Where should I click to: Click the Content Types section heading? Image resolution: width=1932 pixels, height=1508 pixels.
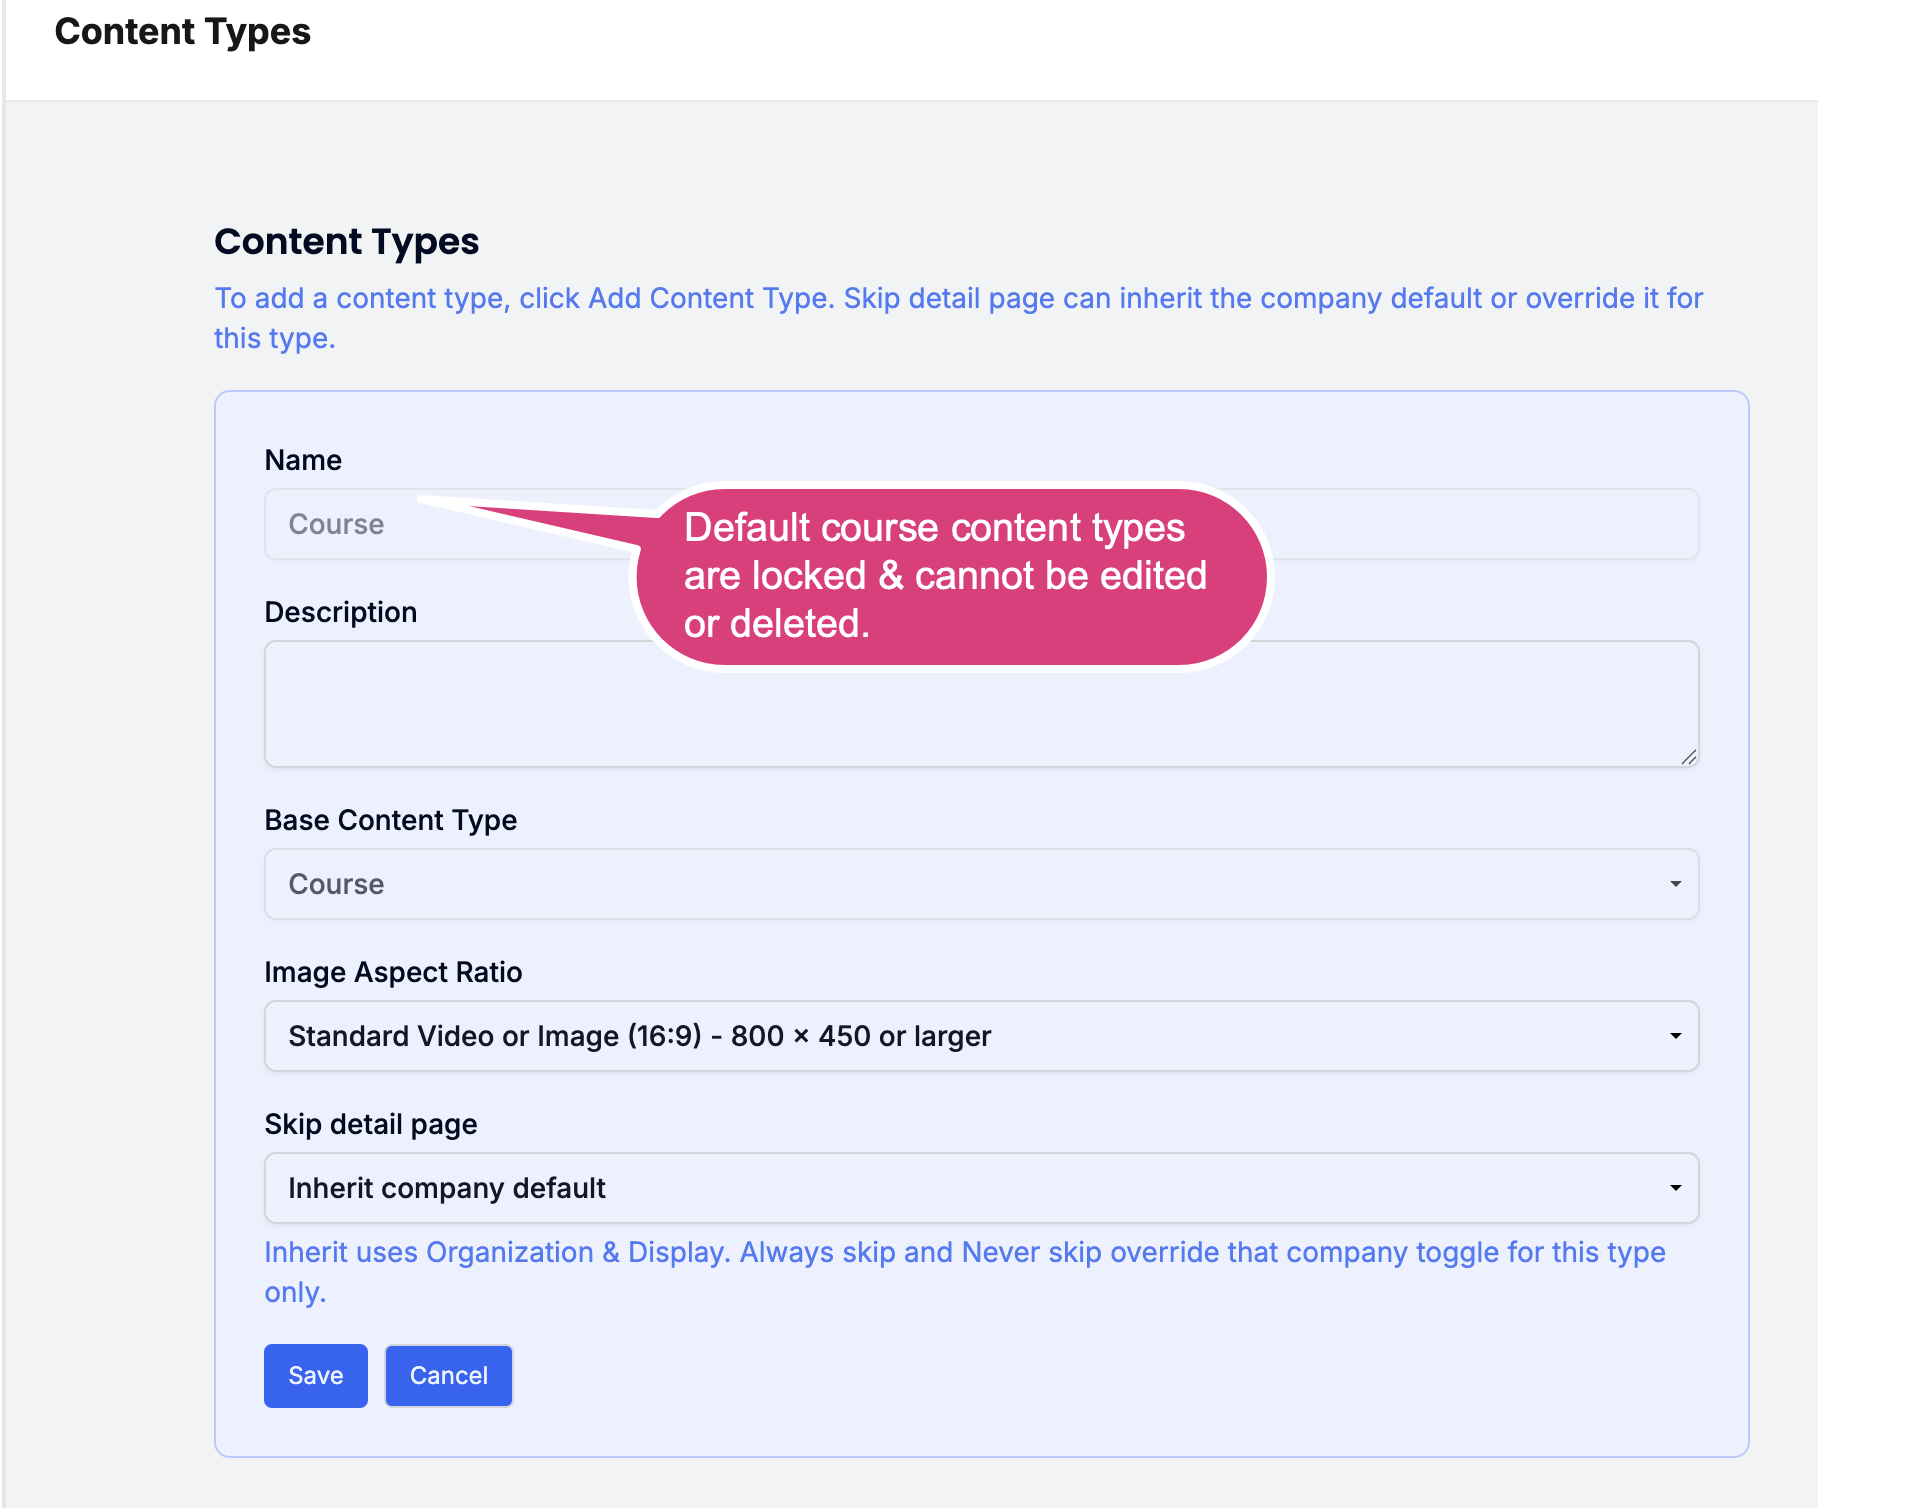(346, 241)
